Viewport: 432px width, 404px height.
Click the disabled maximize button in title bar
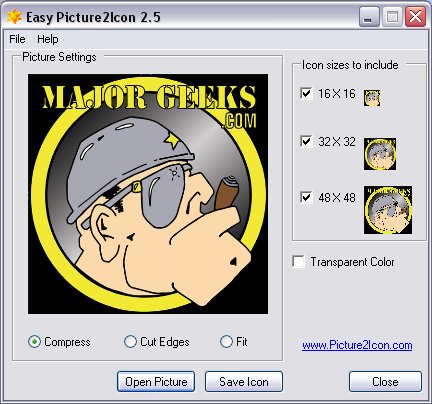pyautogui.click(x=392, y=17)
